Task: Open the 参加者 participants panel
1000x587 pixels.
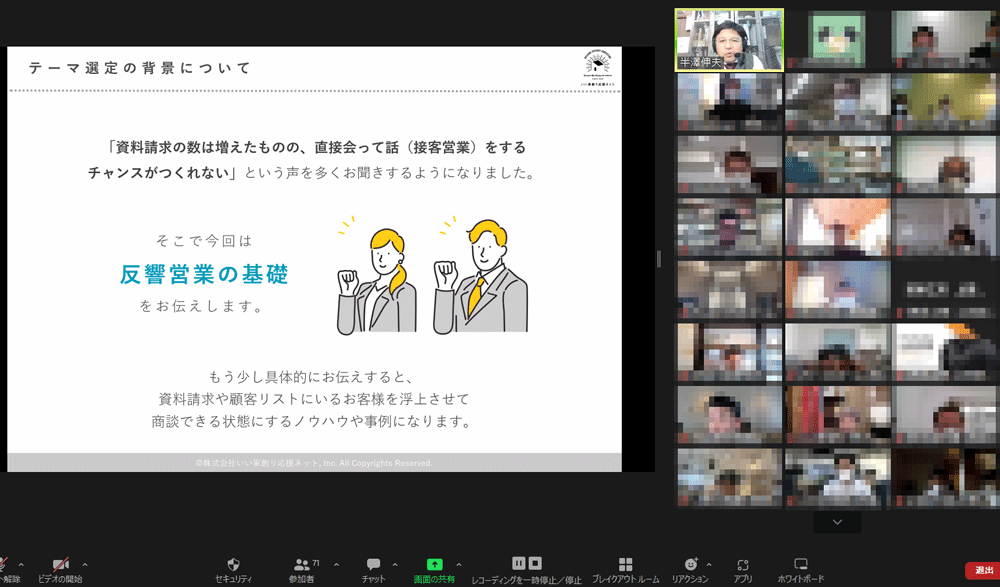Action: coord(301,565)
